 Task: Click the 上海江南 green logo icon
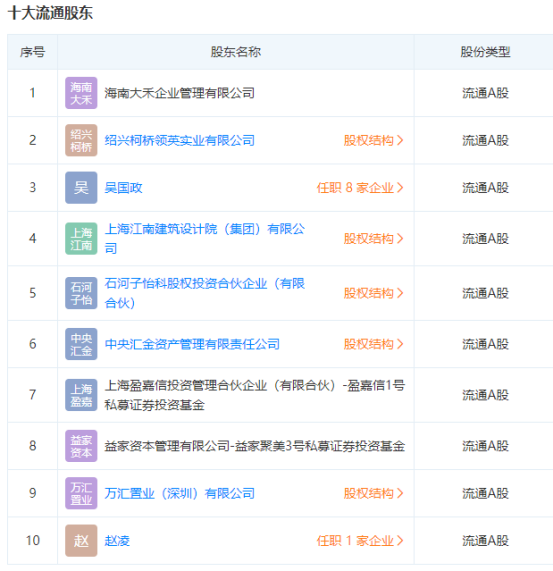(81, 239)
